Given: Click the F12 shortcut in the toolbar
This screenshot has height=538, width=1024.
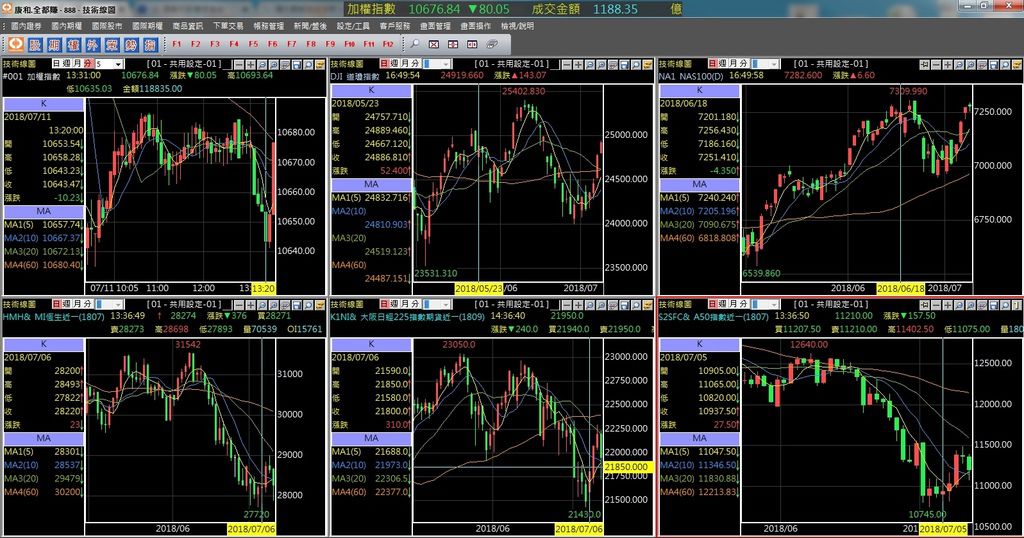Looking at the screenshot, I should pos(388,44).
